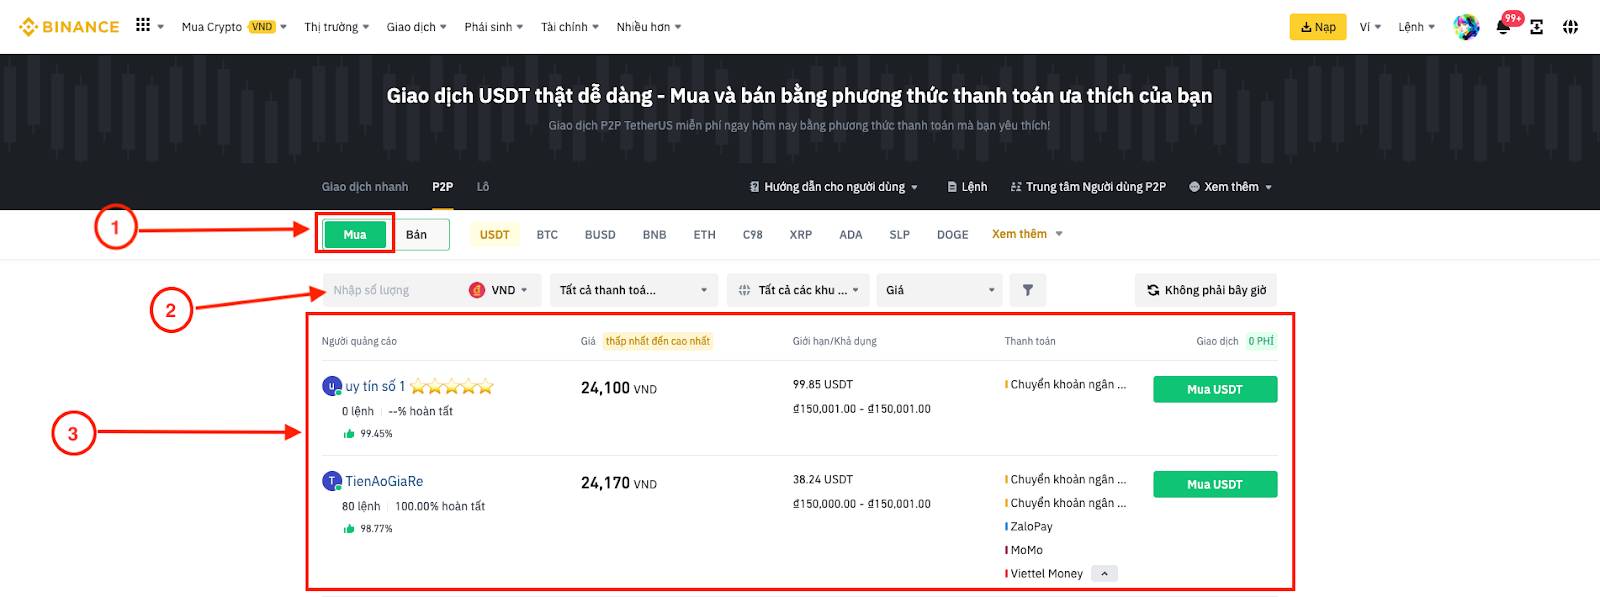Click the Viettel Money payment method
The width and height of the screenshot is (1600, 597).
click(1044, 574)
